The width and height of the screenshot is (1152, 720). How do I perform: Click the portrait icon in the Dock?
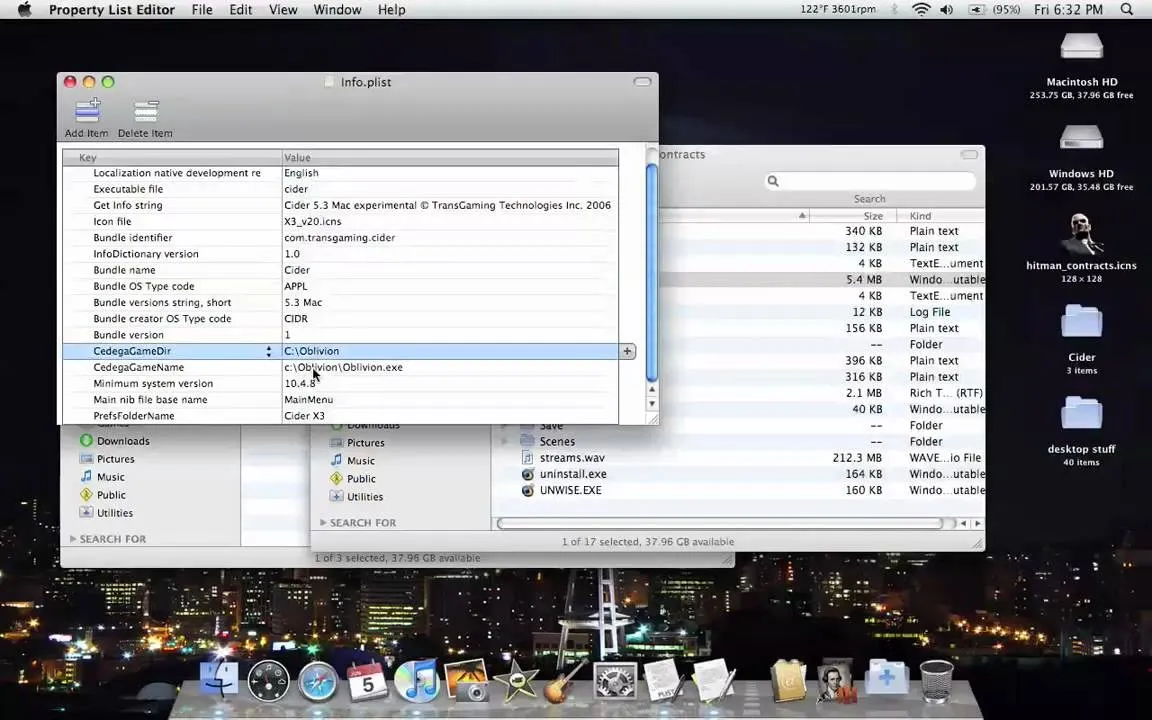(837, 682)
